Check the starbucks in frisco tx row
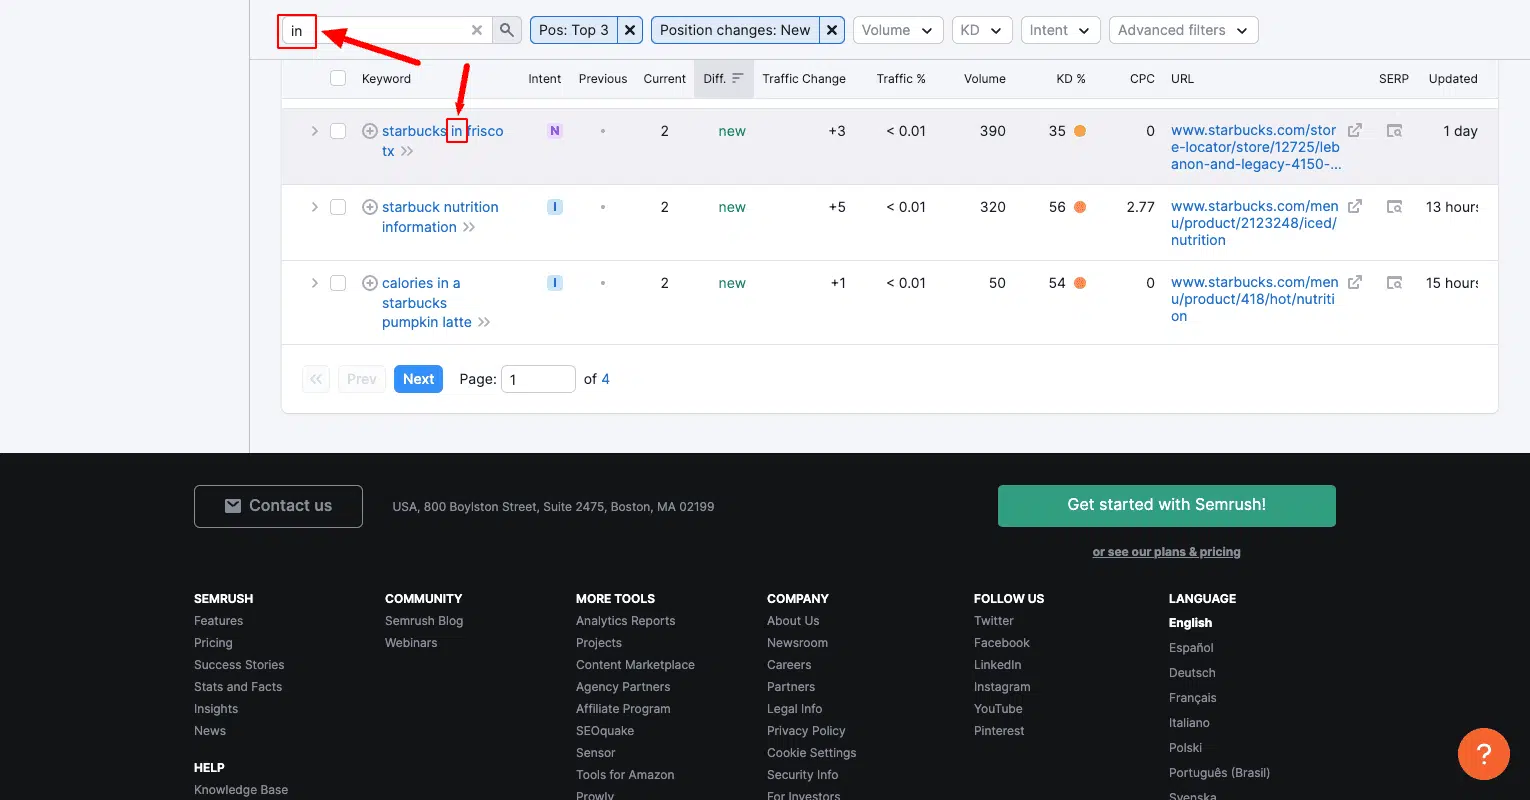 (x=338, y=131)
